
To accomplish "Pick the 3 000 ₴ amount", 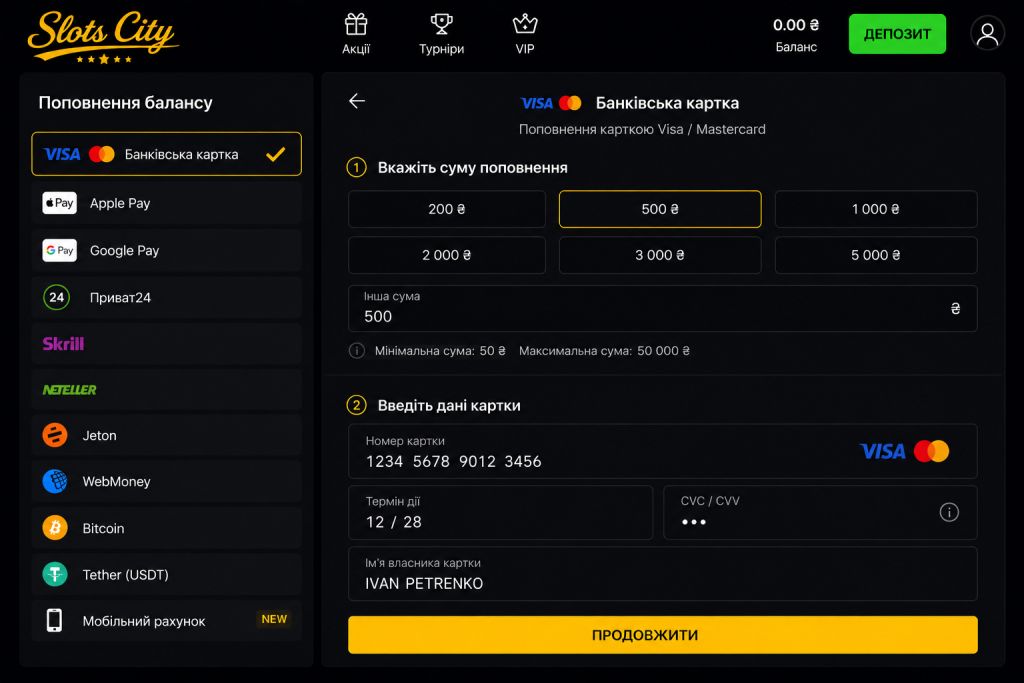I will (x=660, y=255).
